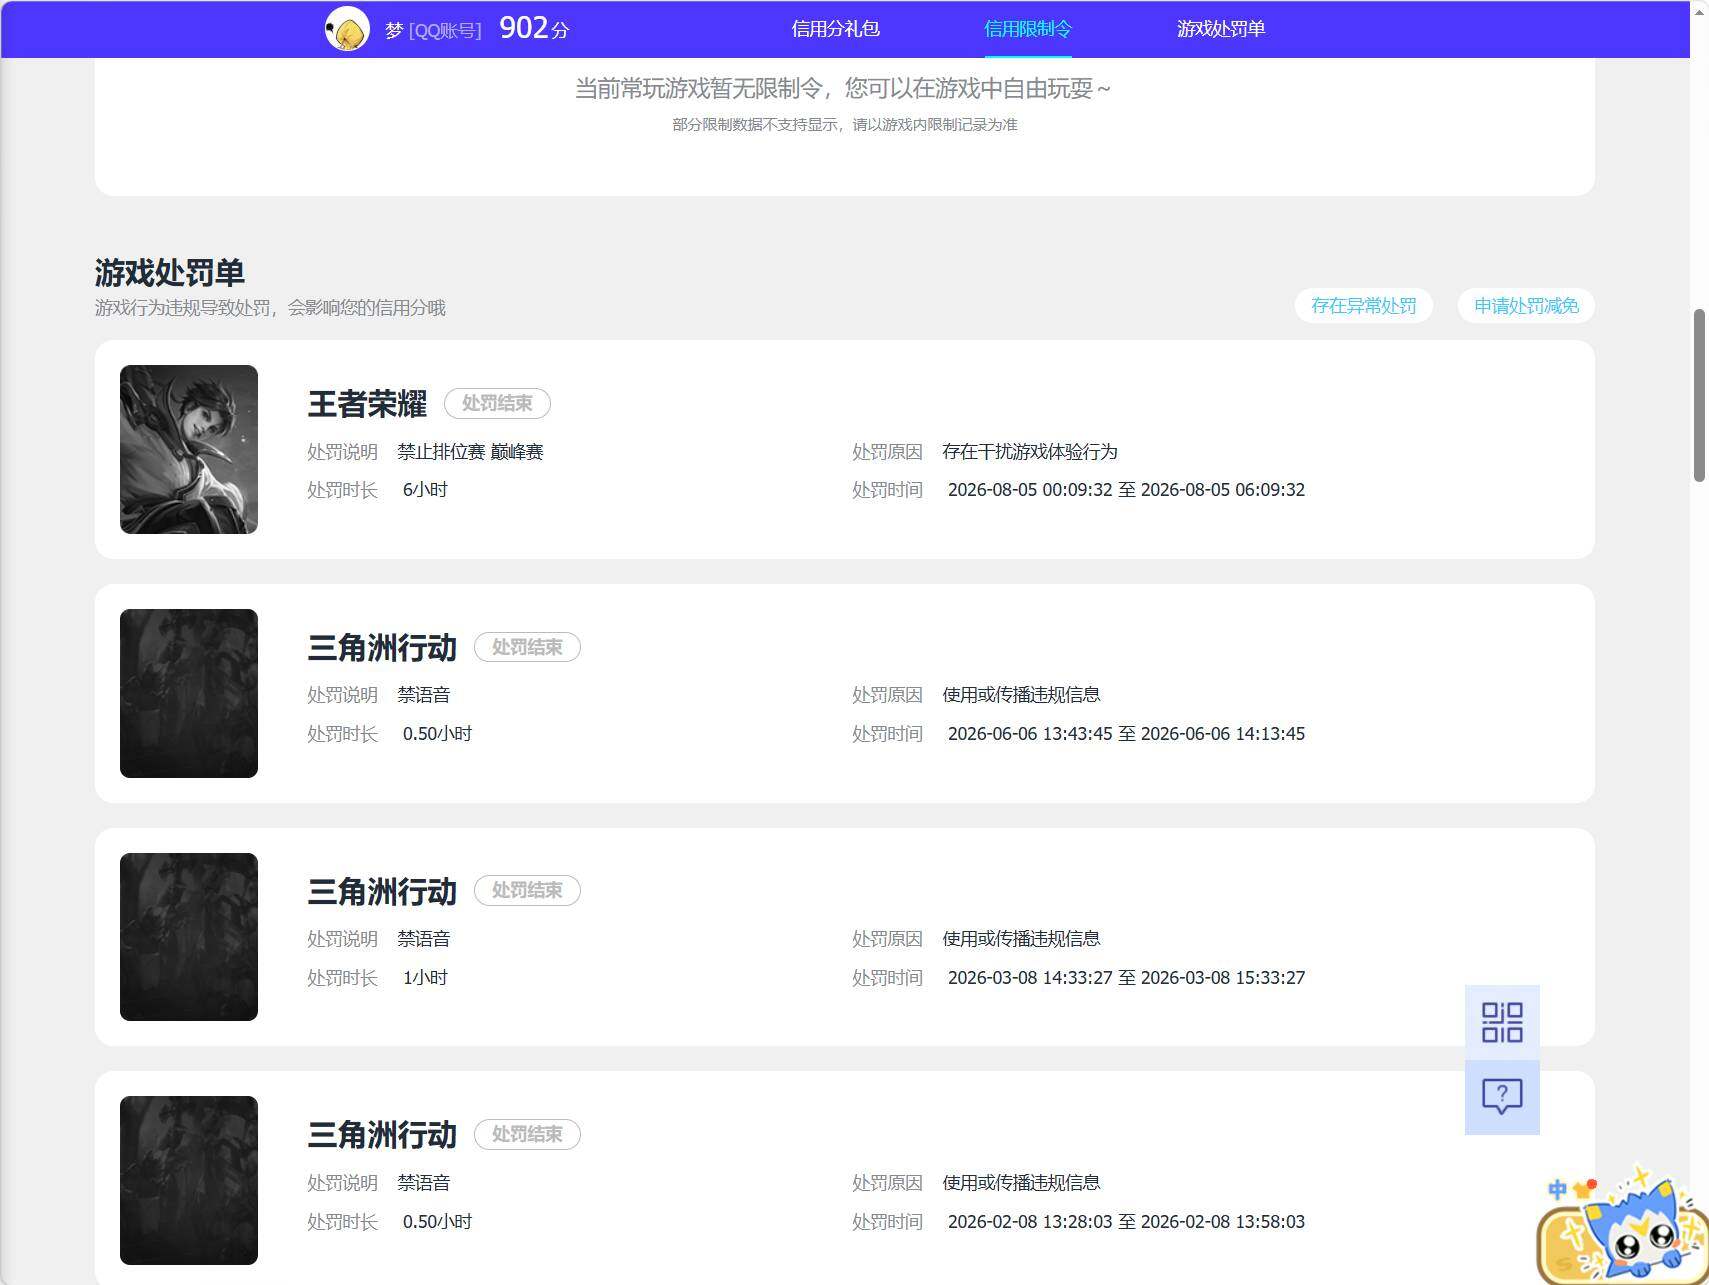
Task: Click the 梦 [QQ账号] username label
Action: (433, 30)
